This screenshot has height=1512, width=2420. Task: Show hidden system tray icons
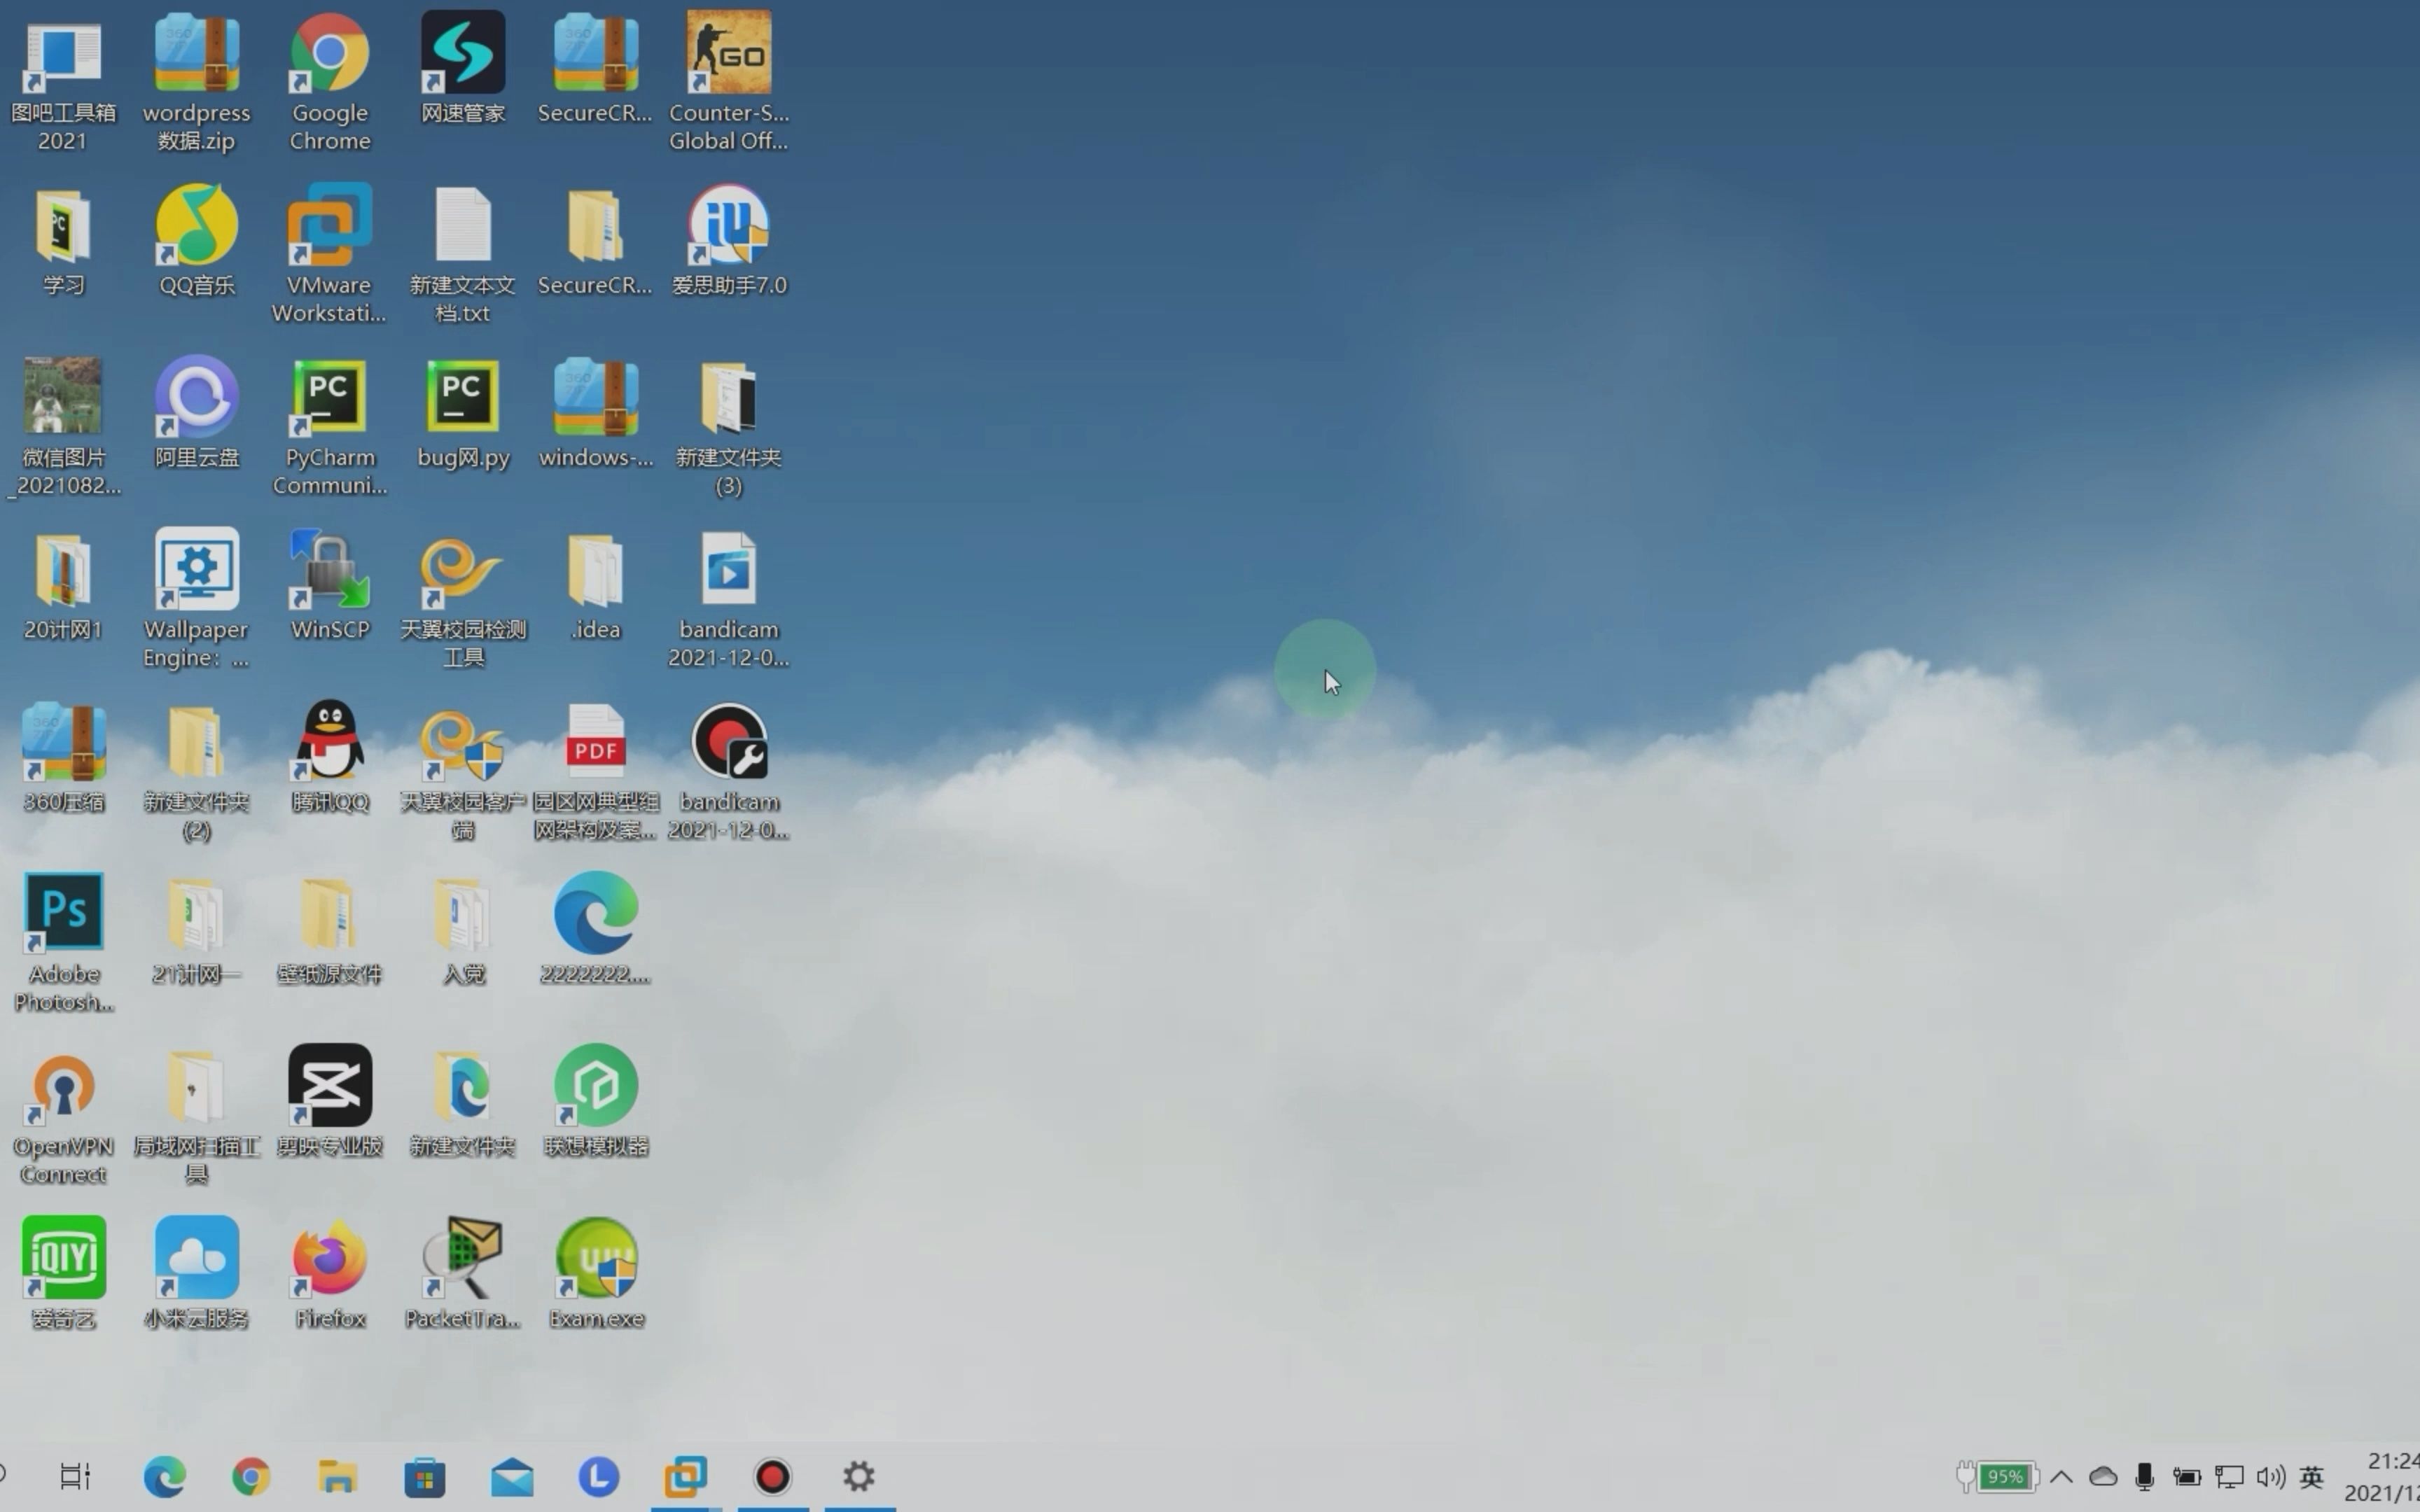2061,1476
